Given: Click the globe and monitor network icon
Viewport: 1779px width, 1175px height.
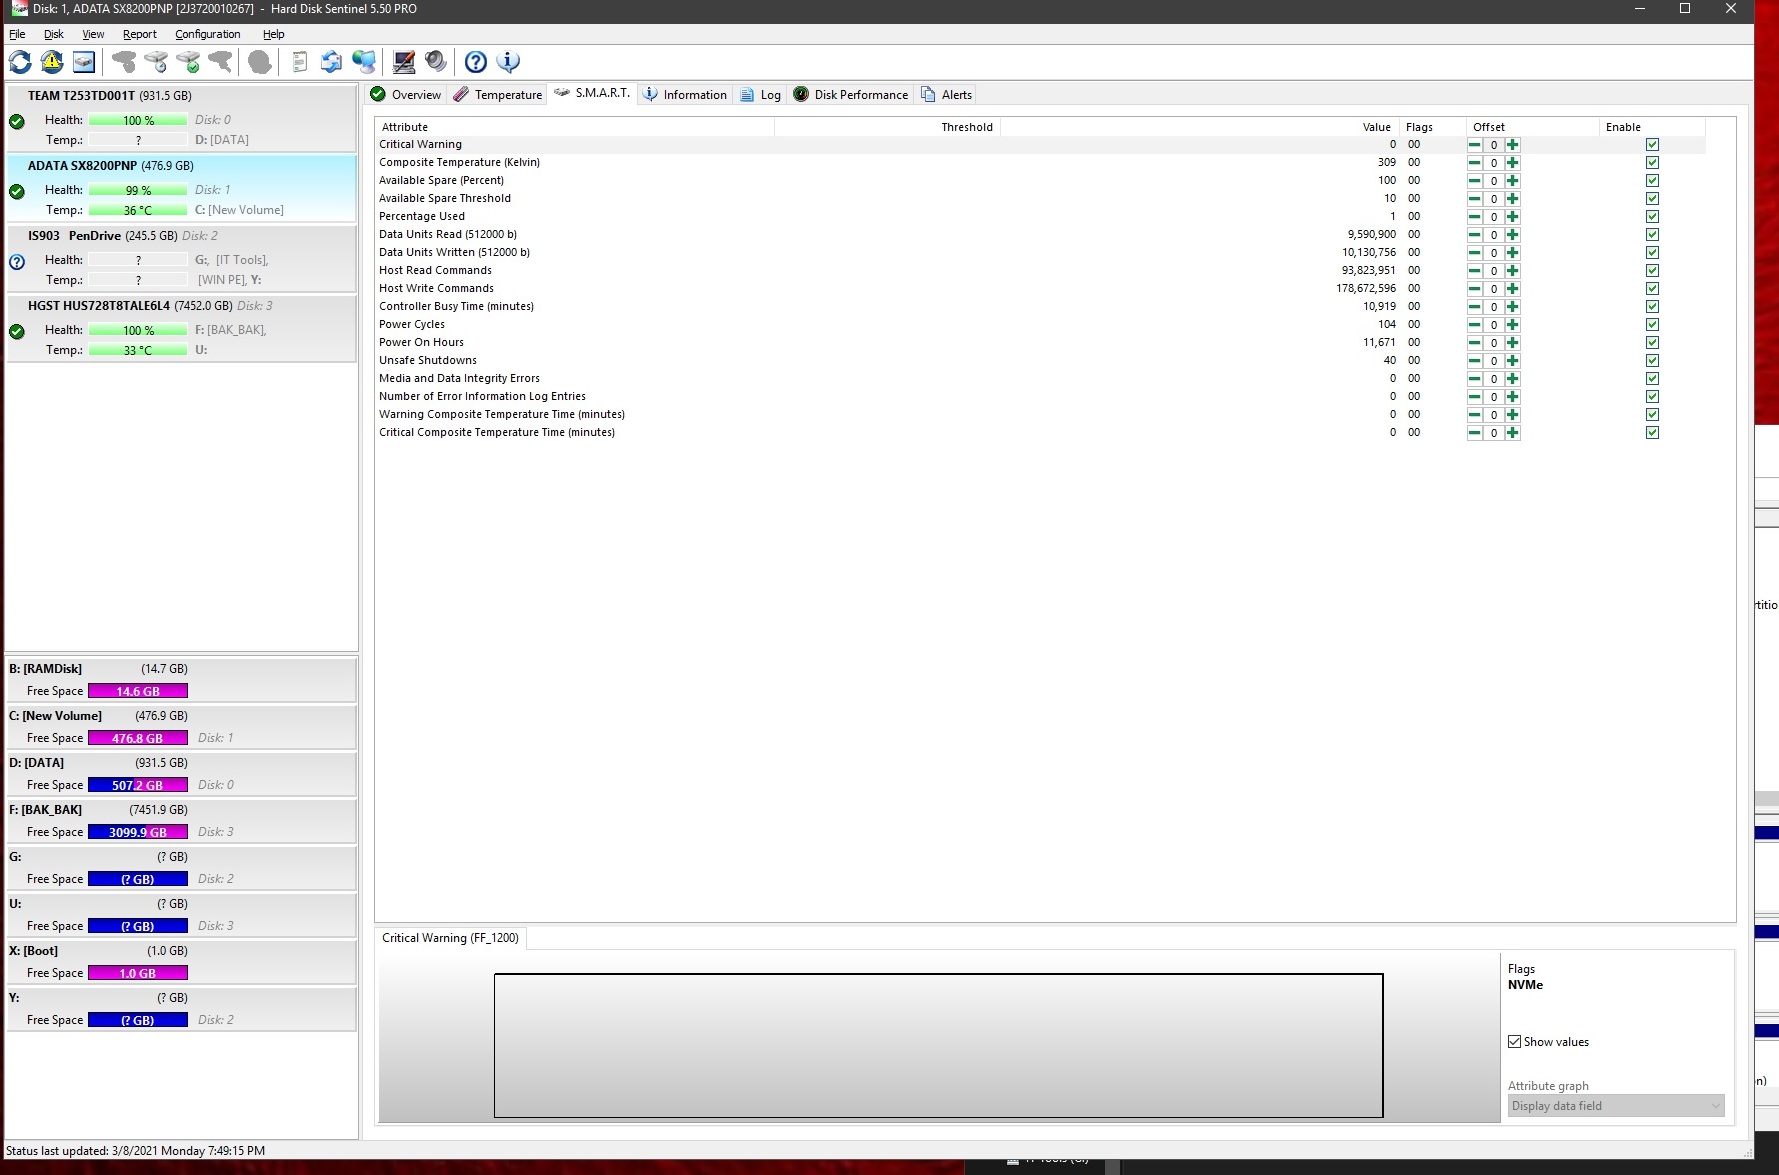Looking at the screenshot, I should point(364,62).
